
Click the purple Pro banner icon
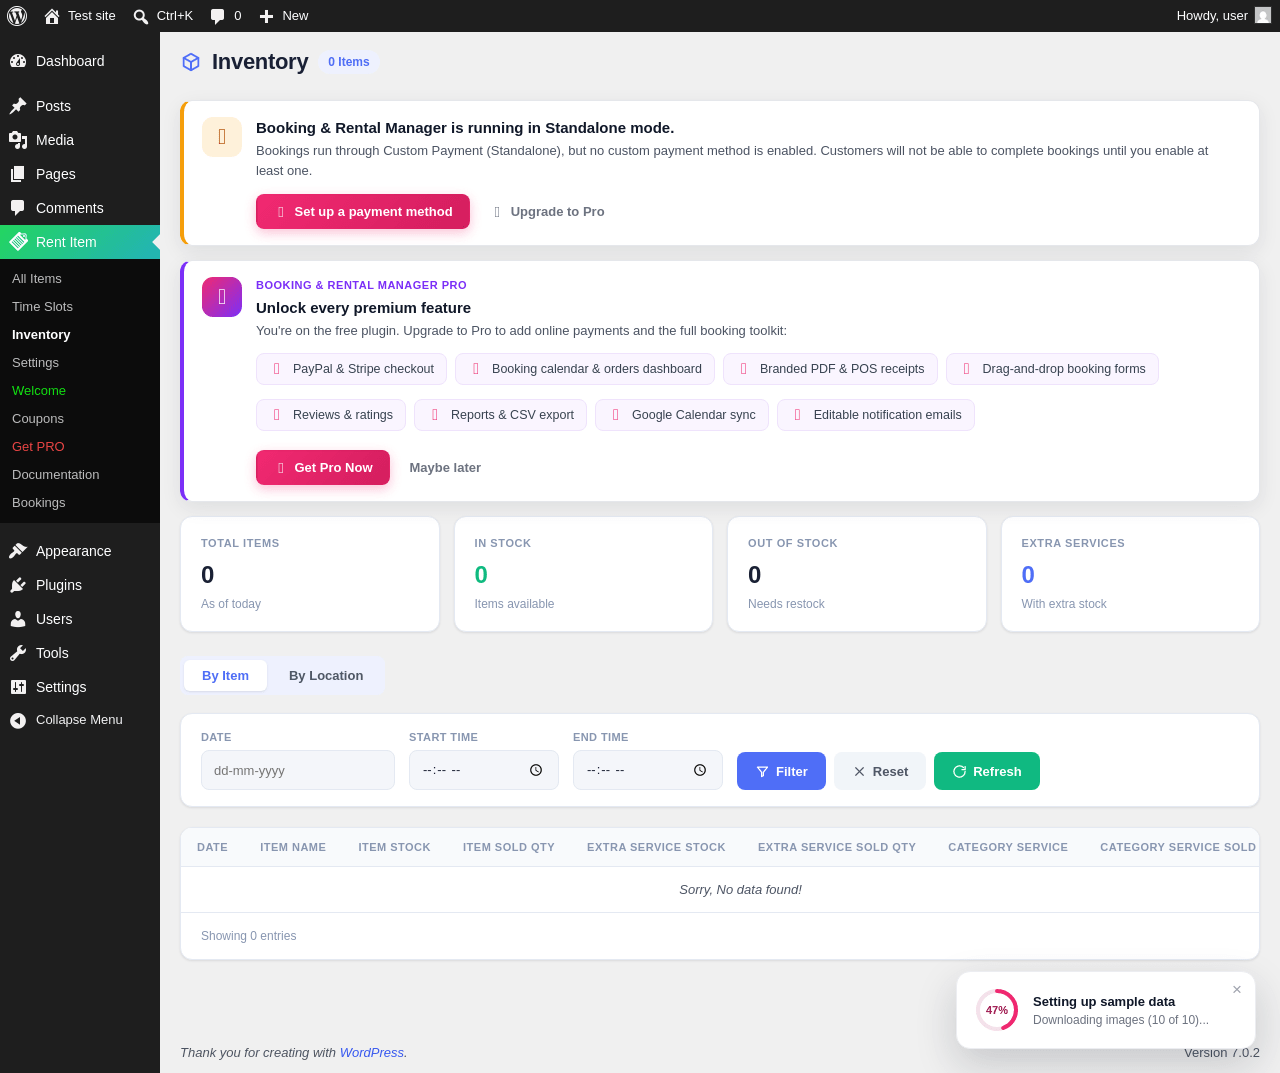(222, 297)
